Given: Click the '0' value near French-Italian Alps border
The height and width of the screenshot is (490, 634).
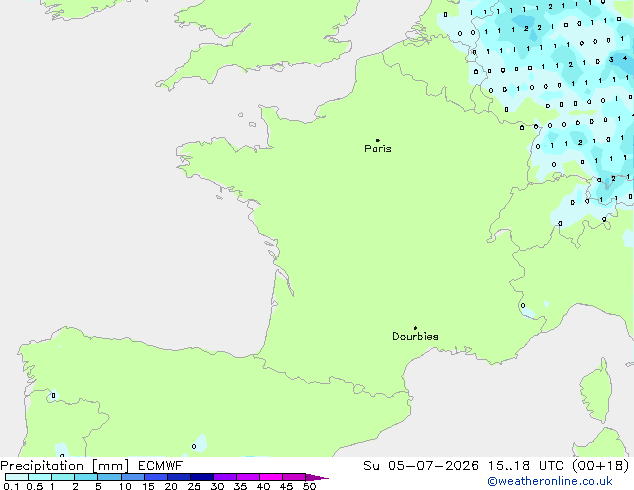Looking at the screenshot, I should click(523, 305).
